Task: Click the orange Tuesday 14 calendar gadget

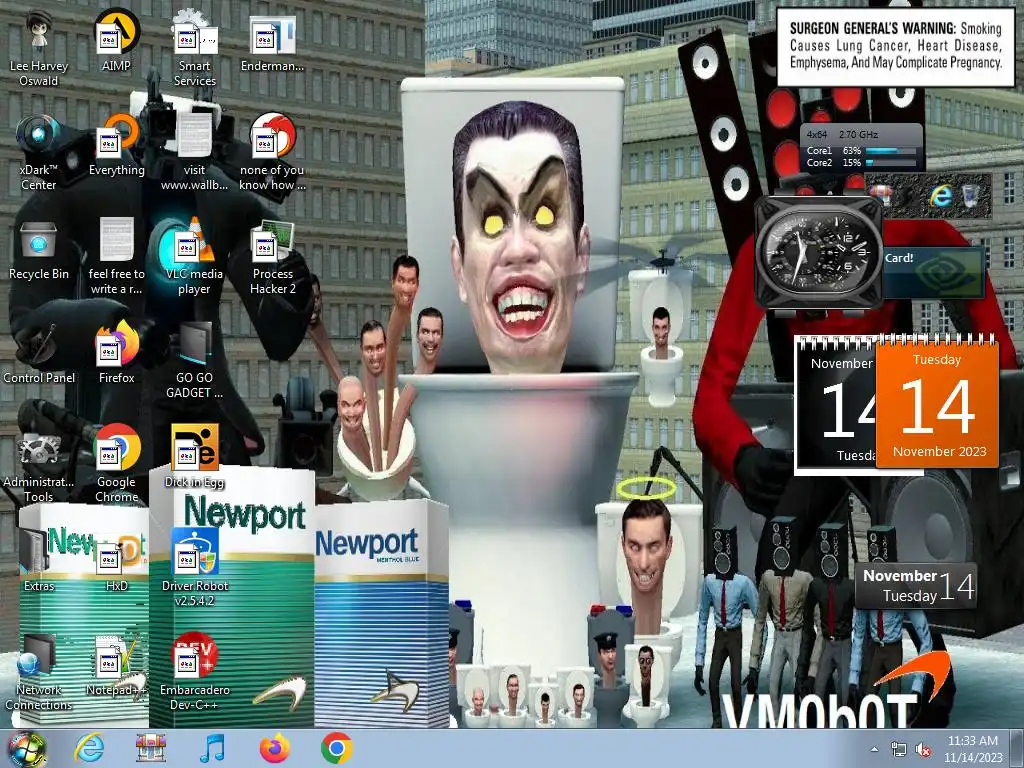Action: tap(937, 403)
